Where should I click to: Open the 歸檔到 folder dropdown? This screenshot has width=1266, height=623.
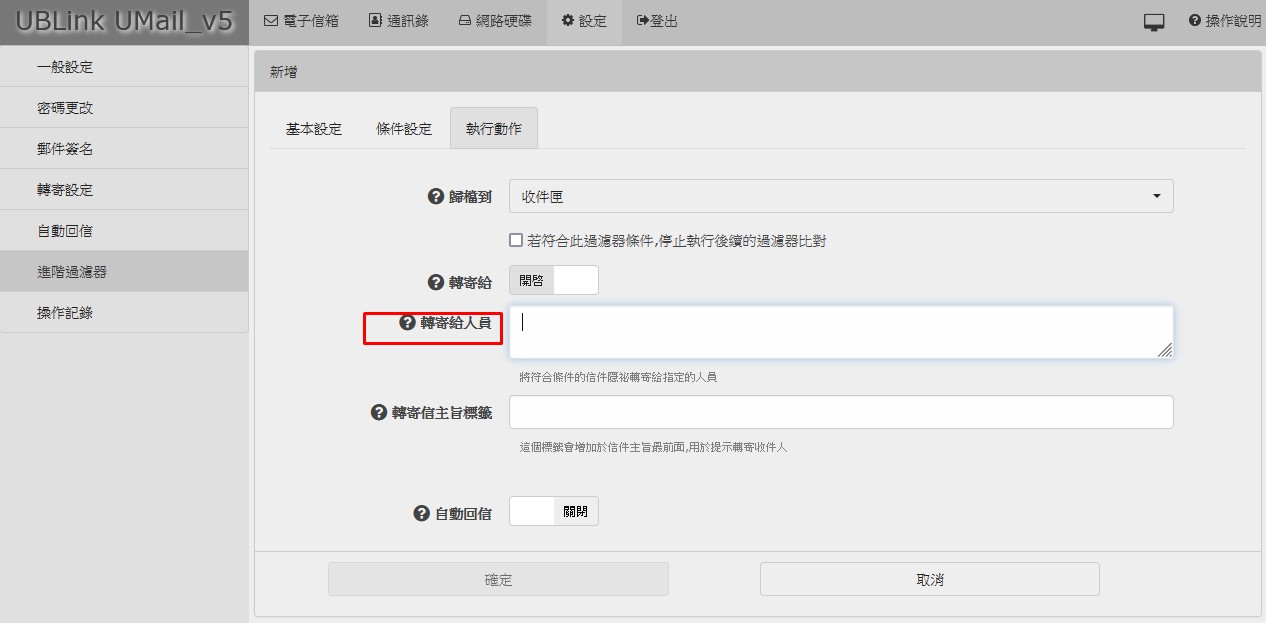click(x=840, y=197)
